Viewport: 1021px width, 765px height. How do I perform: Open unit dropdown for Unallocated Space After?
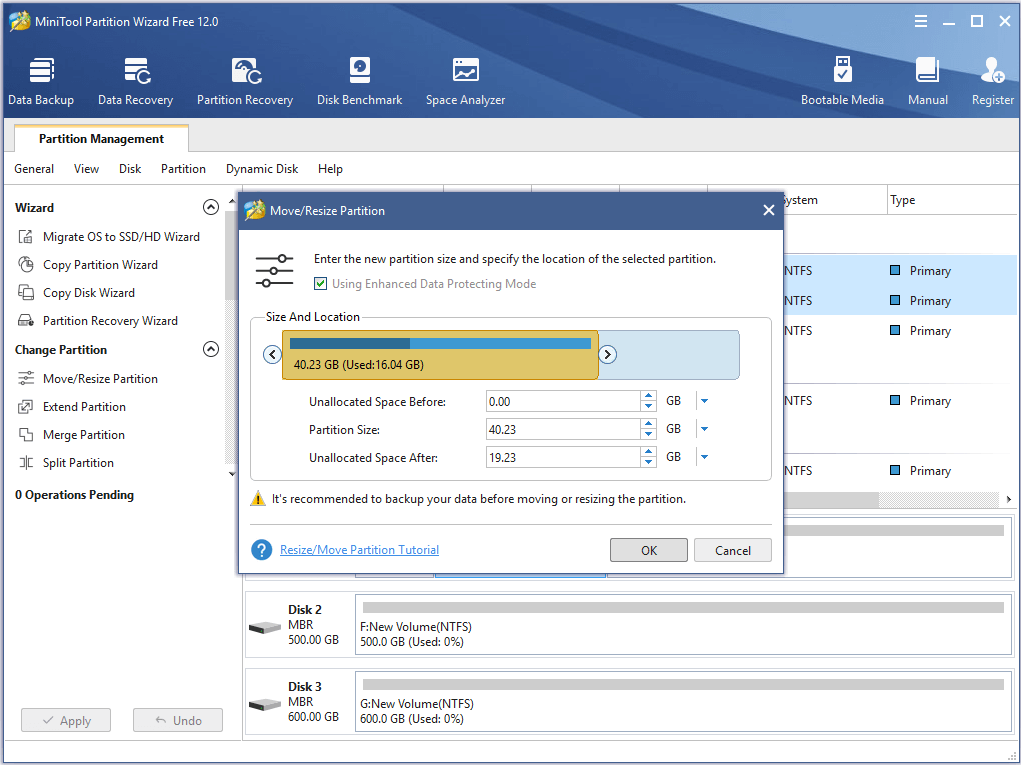click(704, 458)
